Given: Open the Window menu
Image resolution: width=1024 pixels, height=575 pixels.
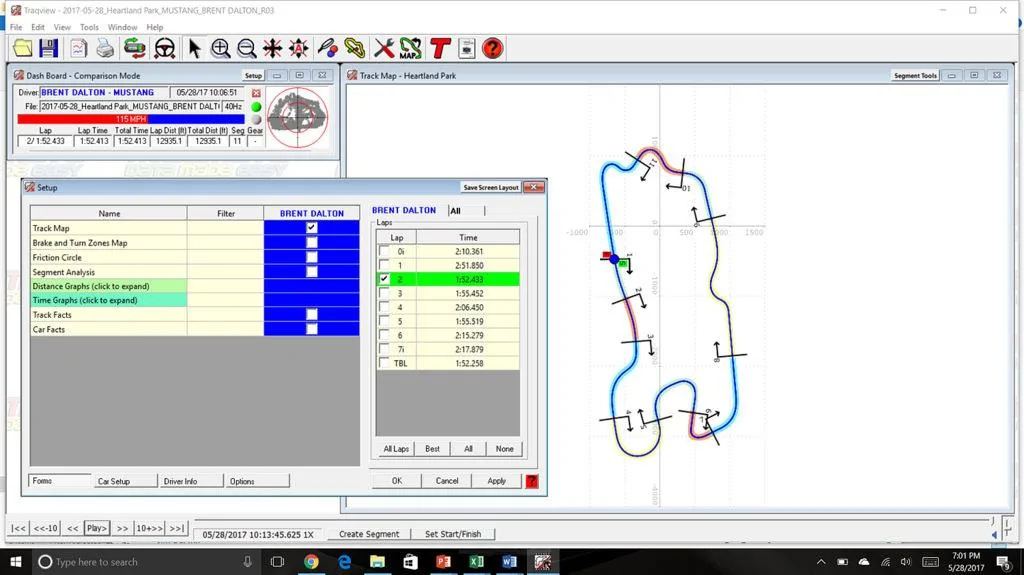Looking at the screenshot, I should point(122,27).
